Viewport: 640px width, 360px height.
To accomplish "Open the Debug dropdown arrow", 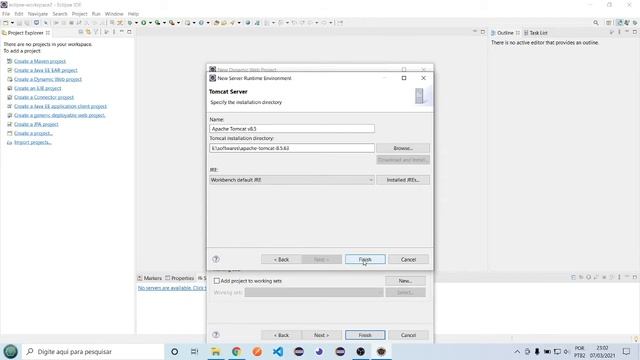I will point(136,23).
